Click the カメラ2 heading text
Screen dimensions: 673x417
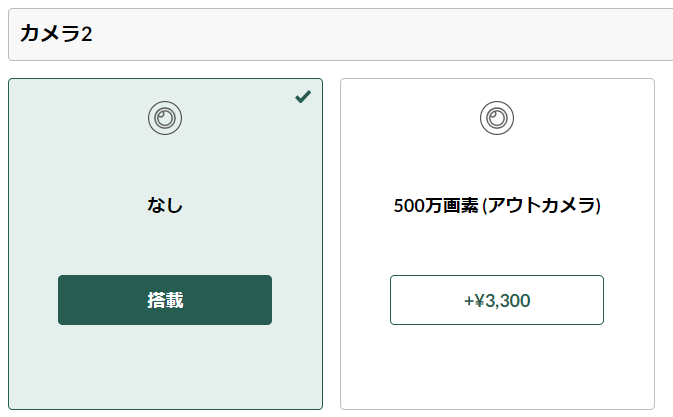pos(56,33)
